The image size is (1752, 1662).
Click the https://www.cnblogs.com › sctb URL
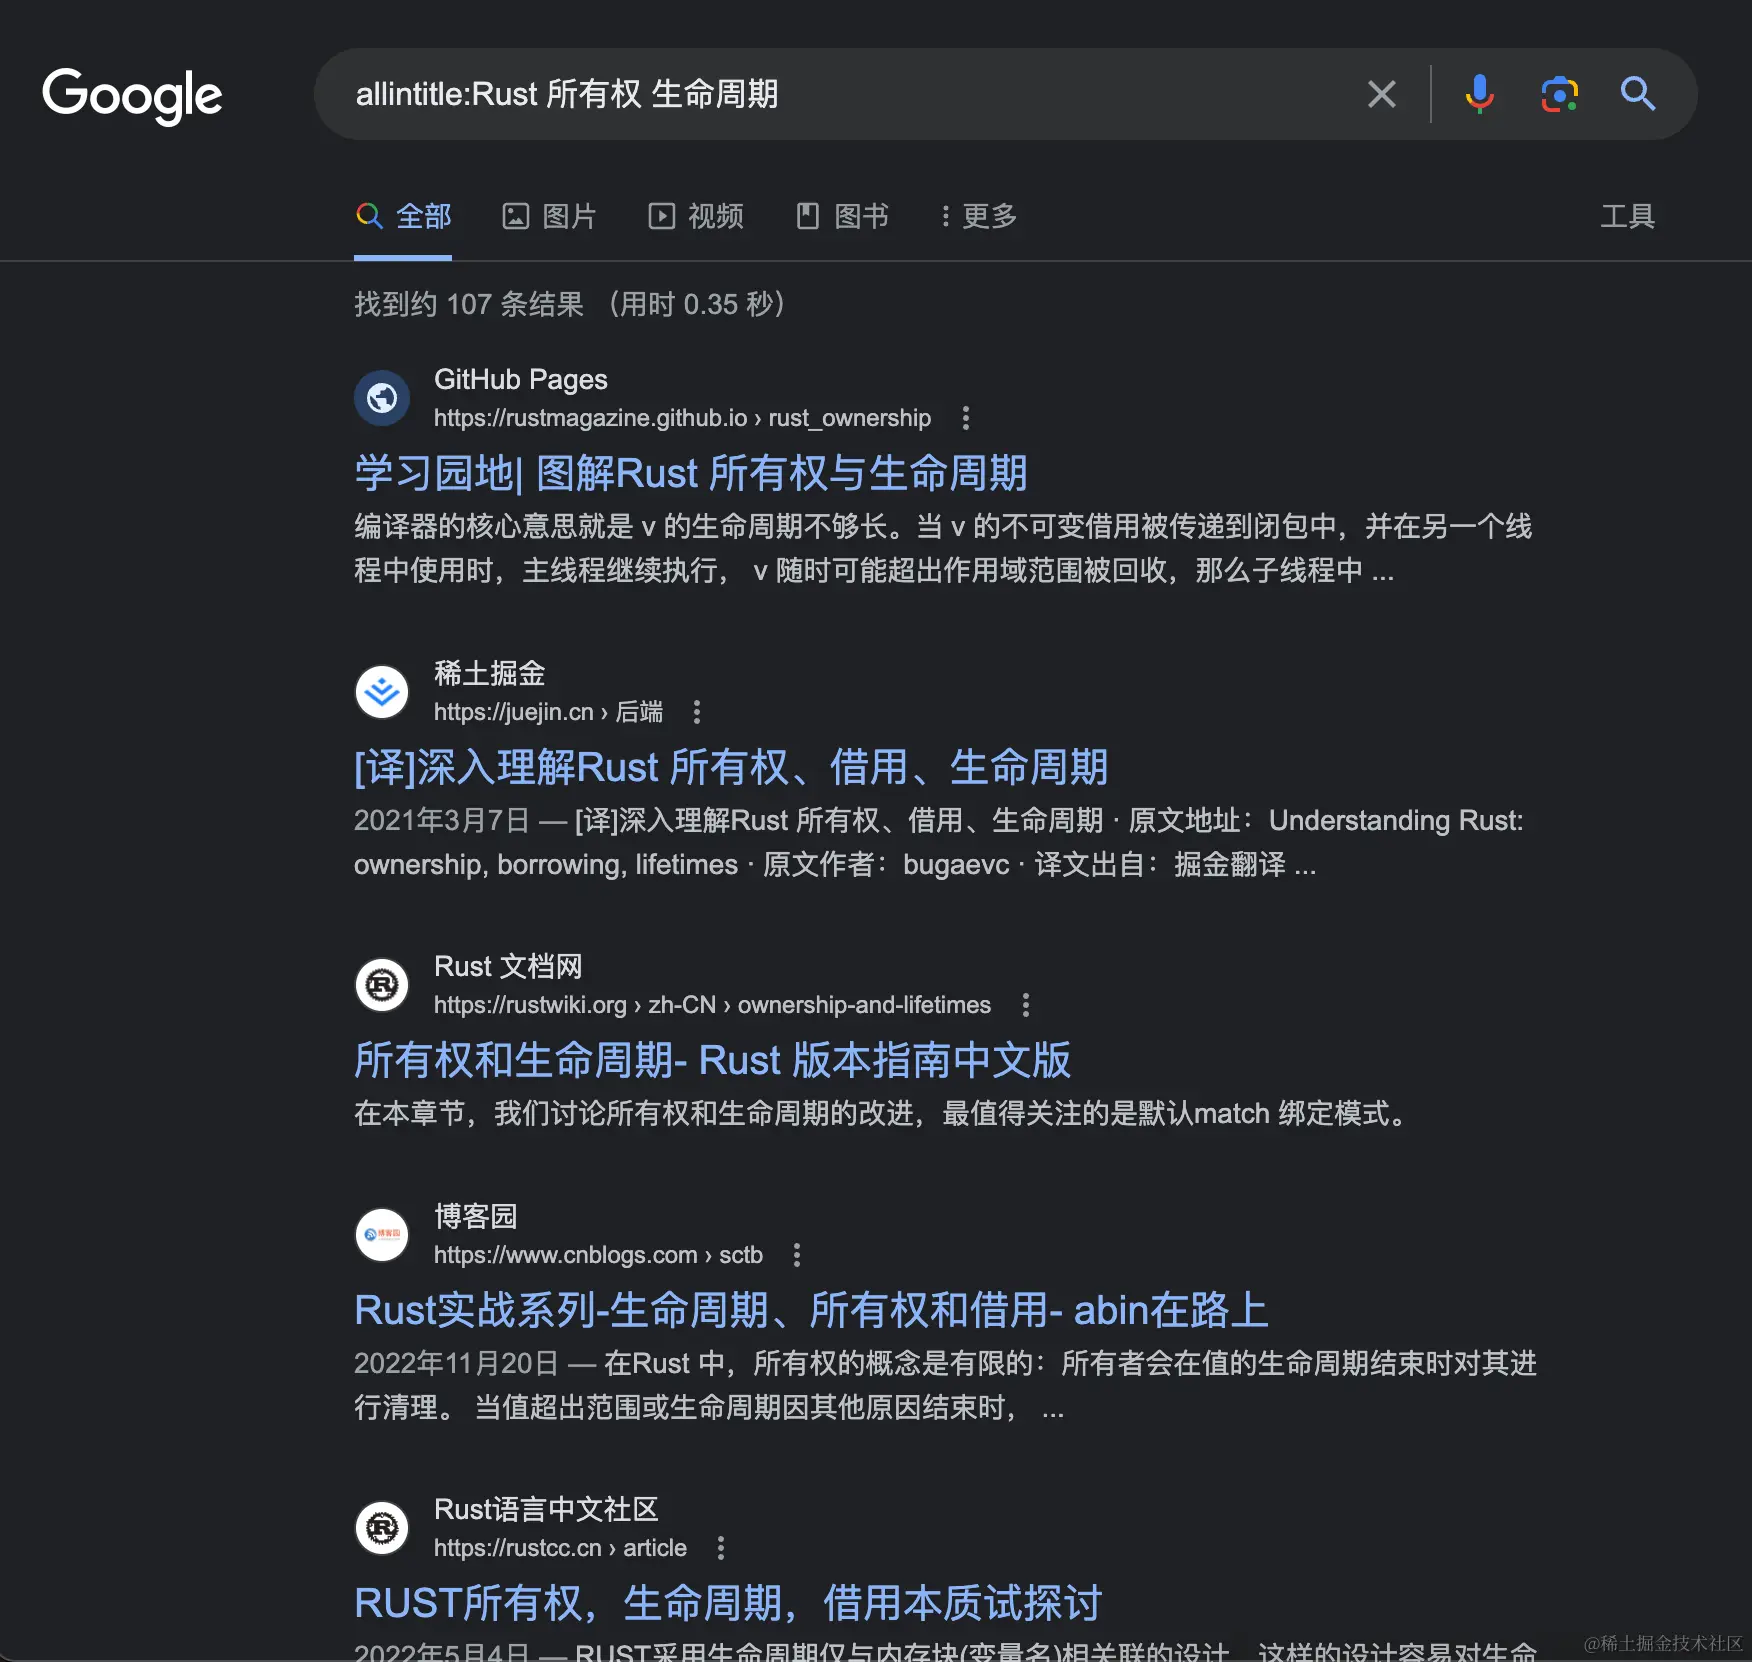[x=598, y=1255]
